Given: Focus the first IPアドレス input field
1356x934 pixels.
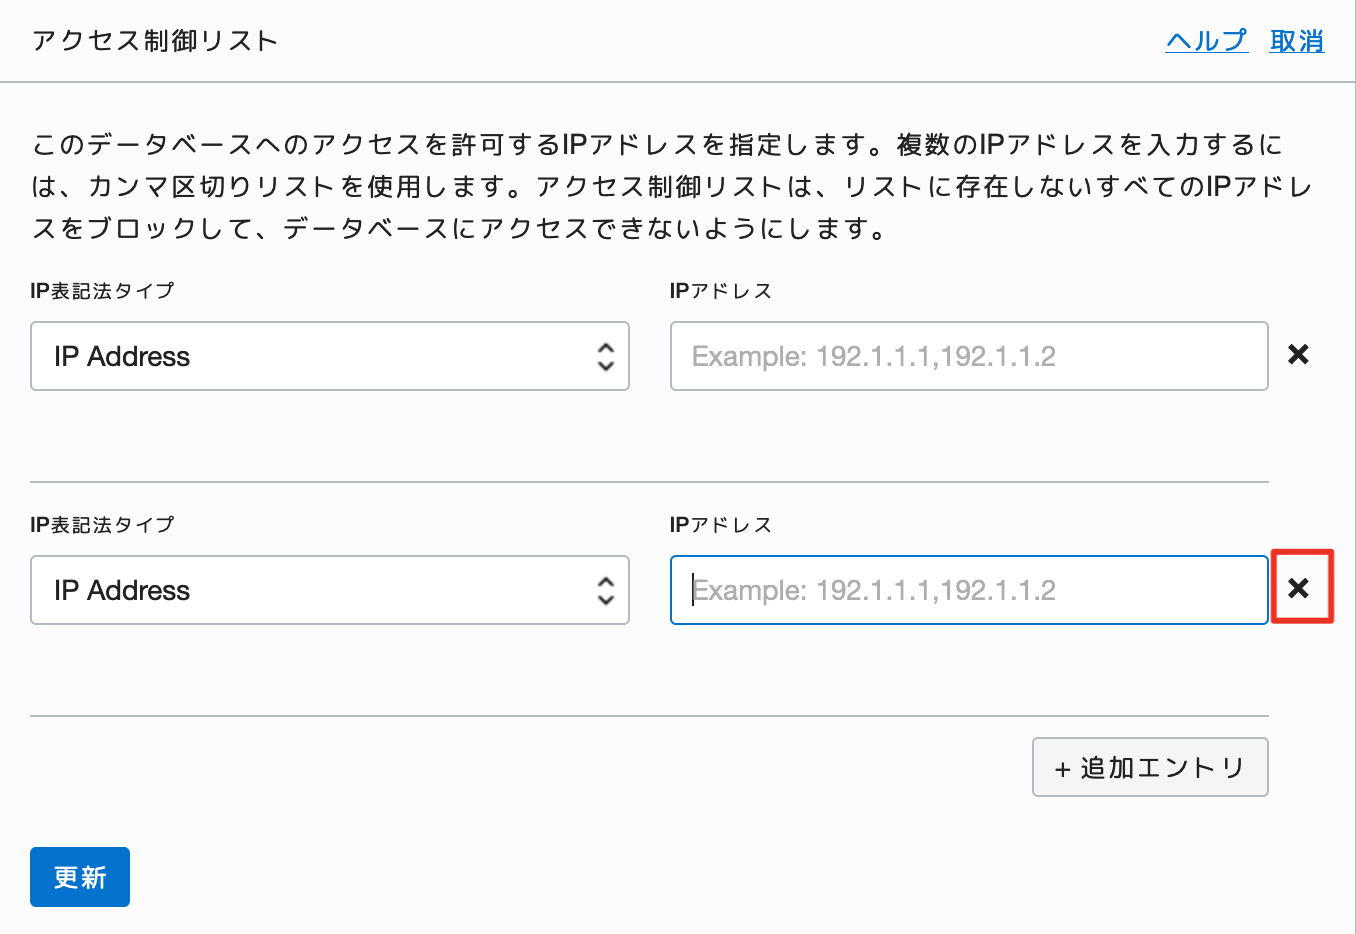Looking at the screenshot, I should click(969, 356).
